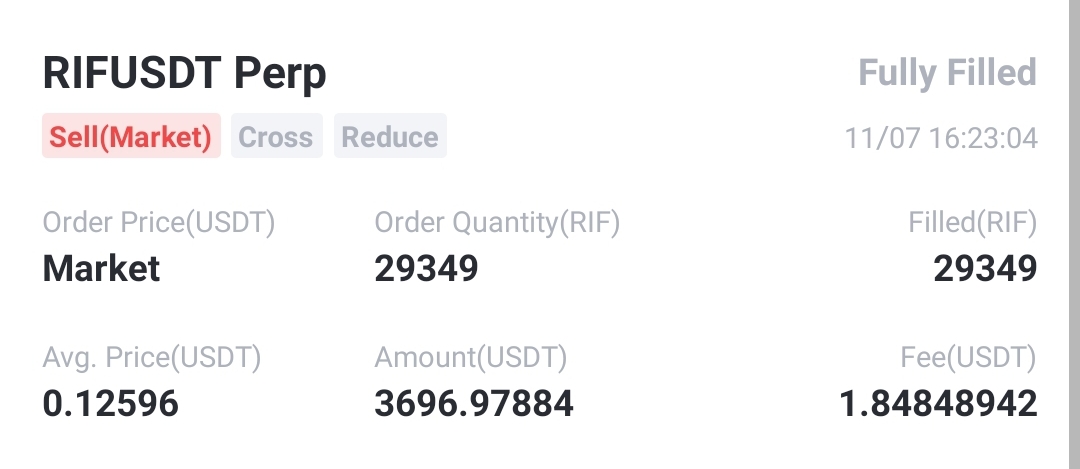Tap the Filled(RIF) label
The width and height of the screenshot is (1080, 469).
(x=972, y=223)
